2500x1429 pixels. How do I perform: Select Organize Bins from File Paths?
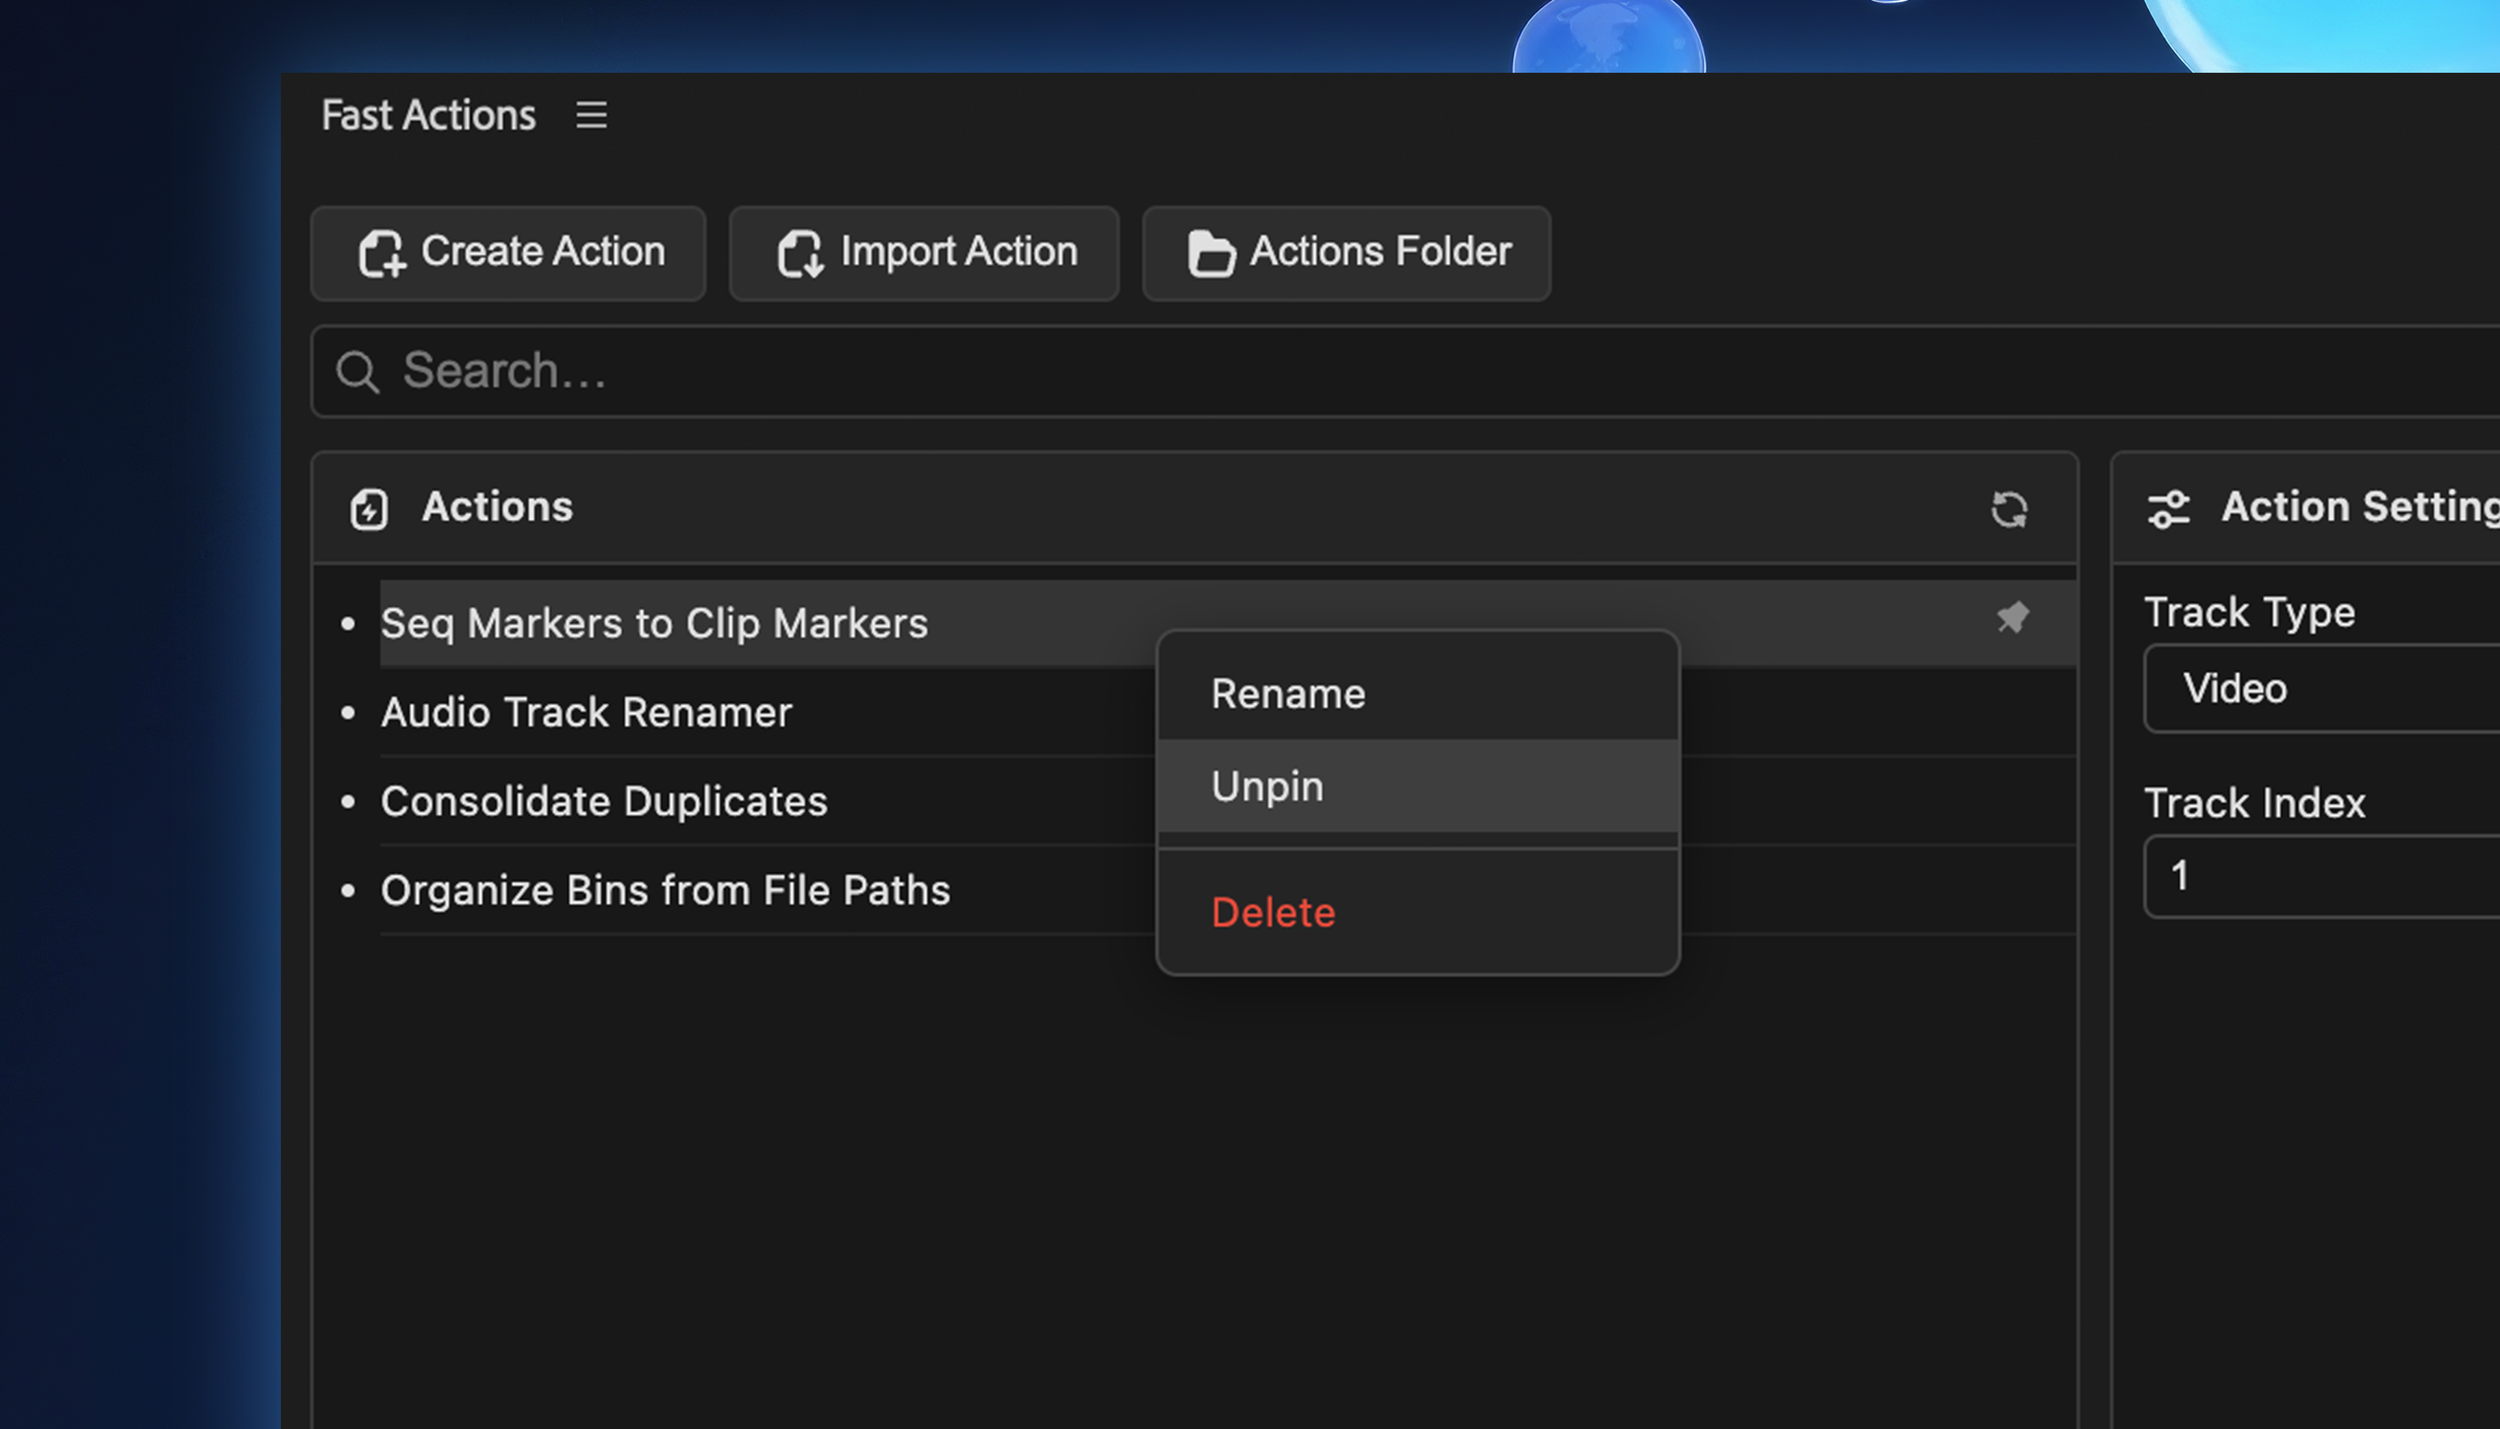[665, 891]
